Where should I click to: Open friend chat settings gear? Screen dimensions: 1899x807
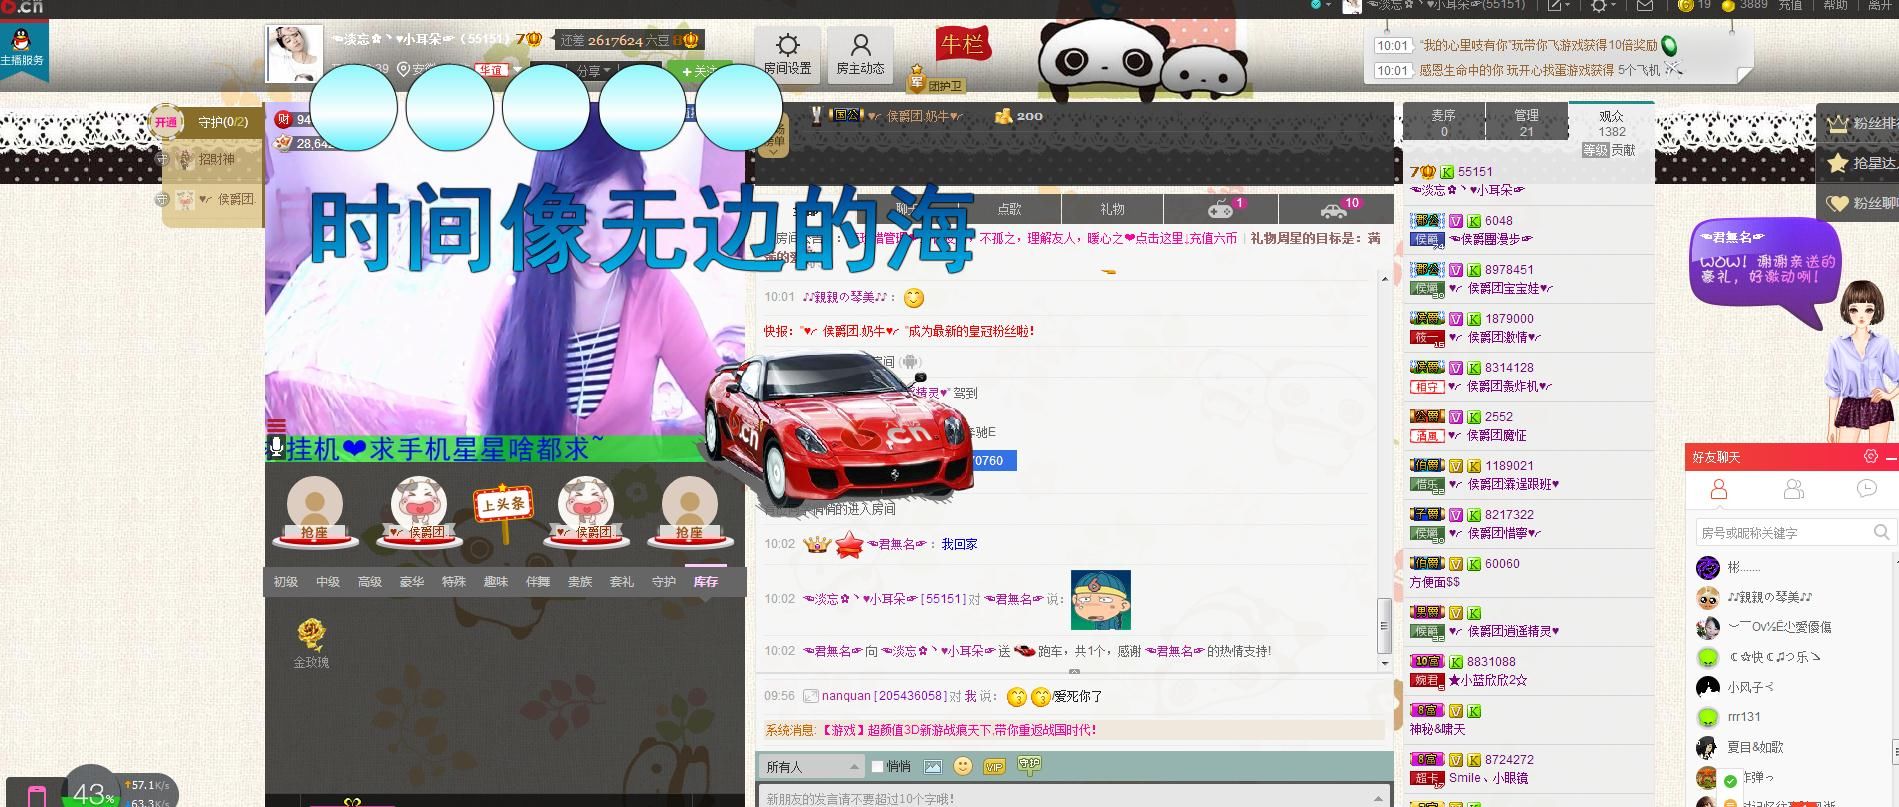[1871, 456]
